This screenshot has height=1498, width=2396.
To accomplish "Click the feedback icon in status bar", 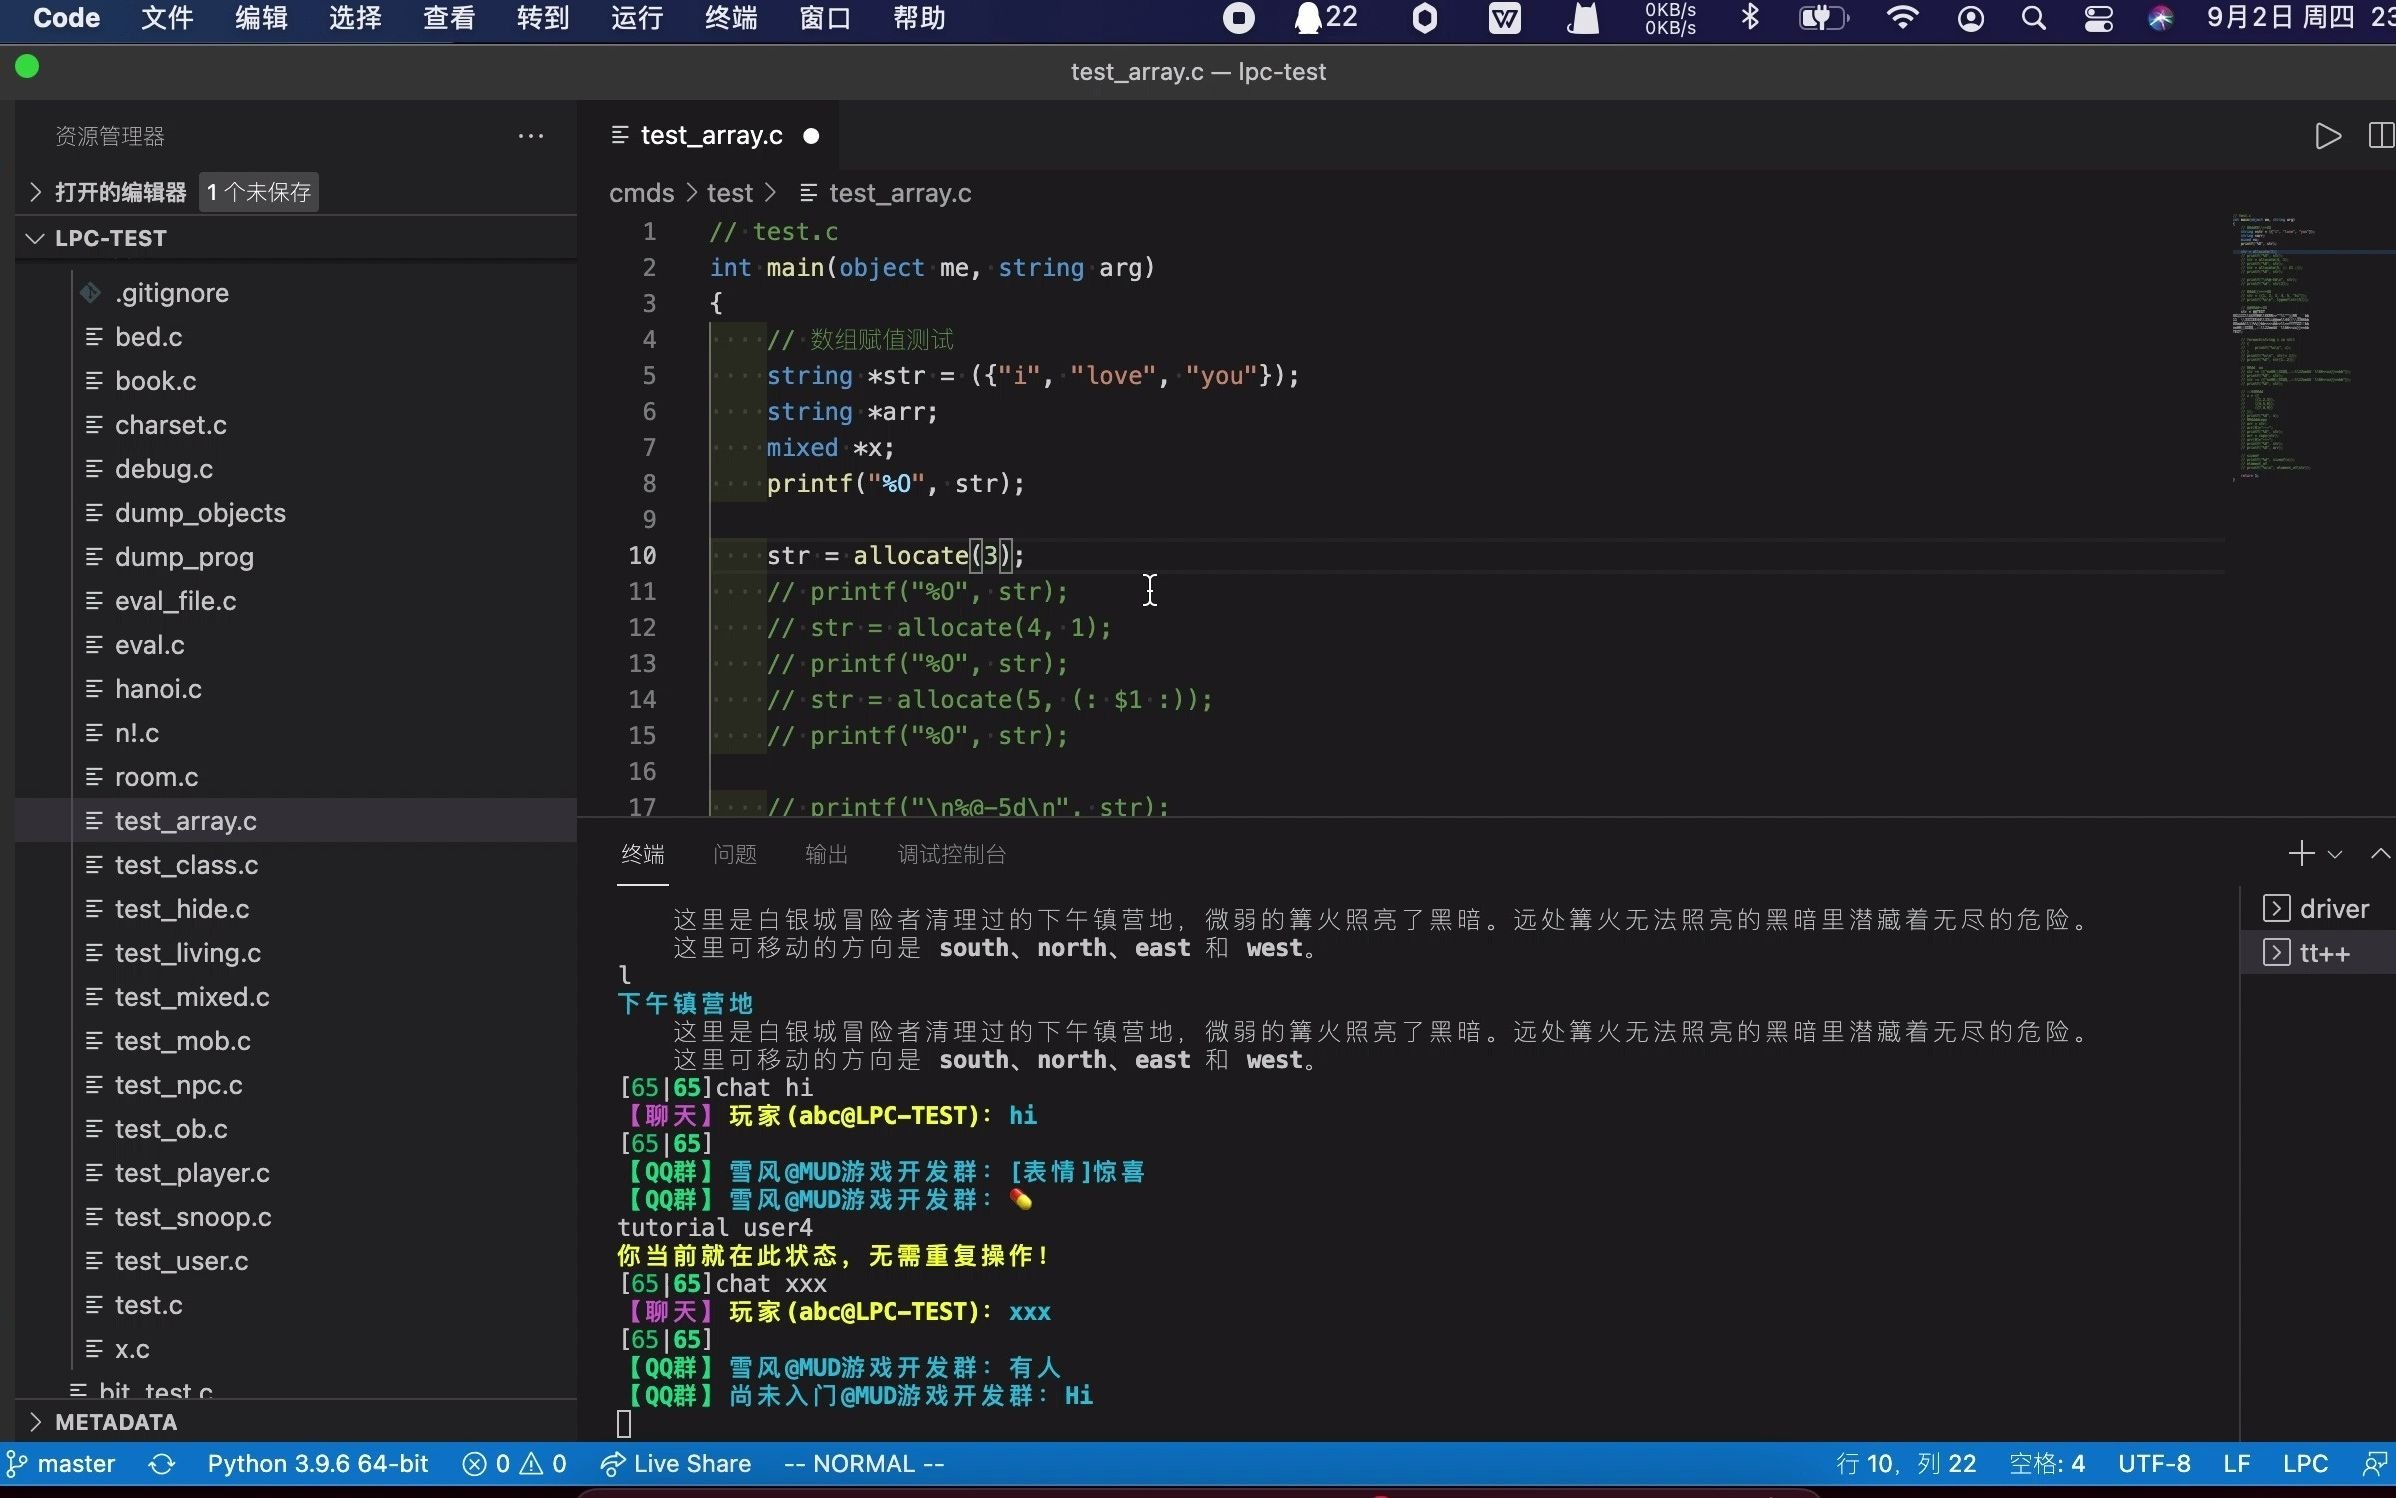I will pos(2374,1464).
